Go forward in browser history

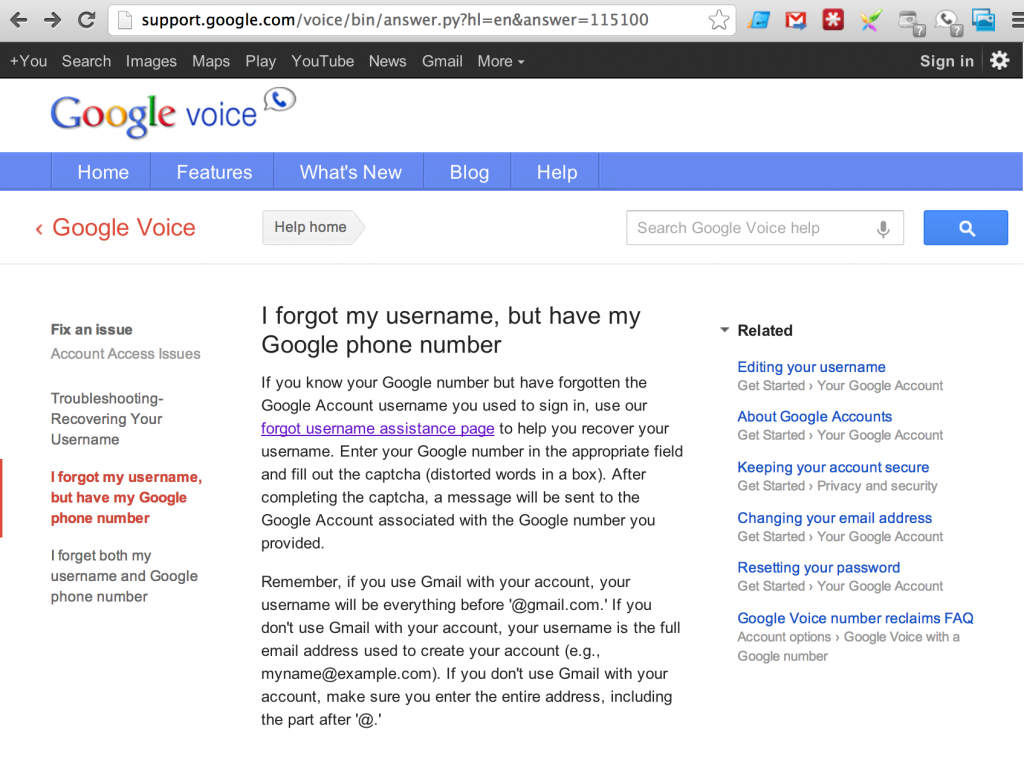(x=52, y=20)
